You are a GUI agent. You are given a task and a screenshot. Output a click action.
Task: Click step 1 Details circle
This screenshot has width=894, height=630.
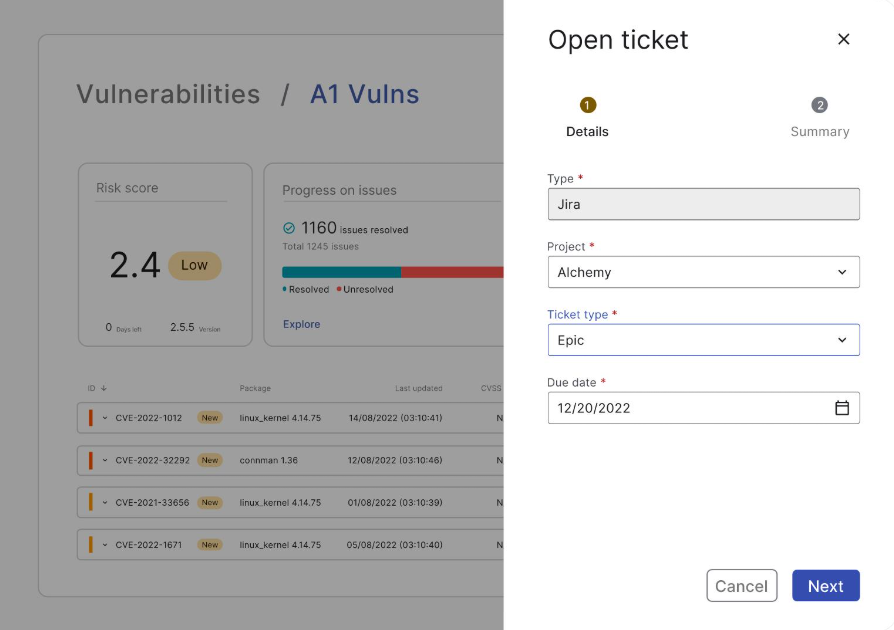click(587, 105)
